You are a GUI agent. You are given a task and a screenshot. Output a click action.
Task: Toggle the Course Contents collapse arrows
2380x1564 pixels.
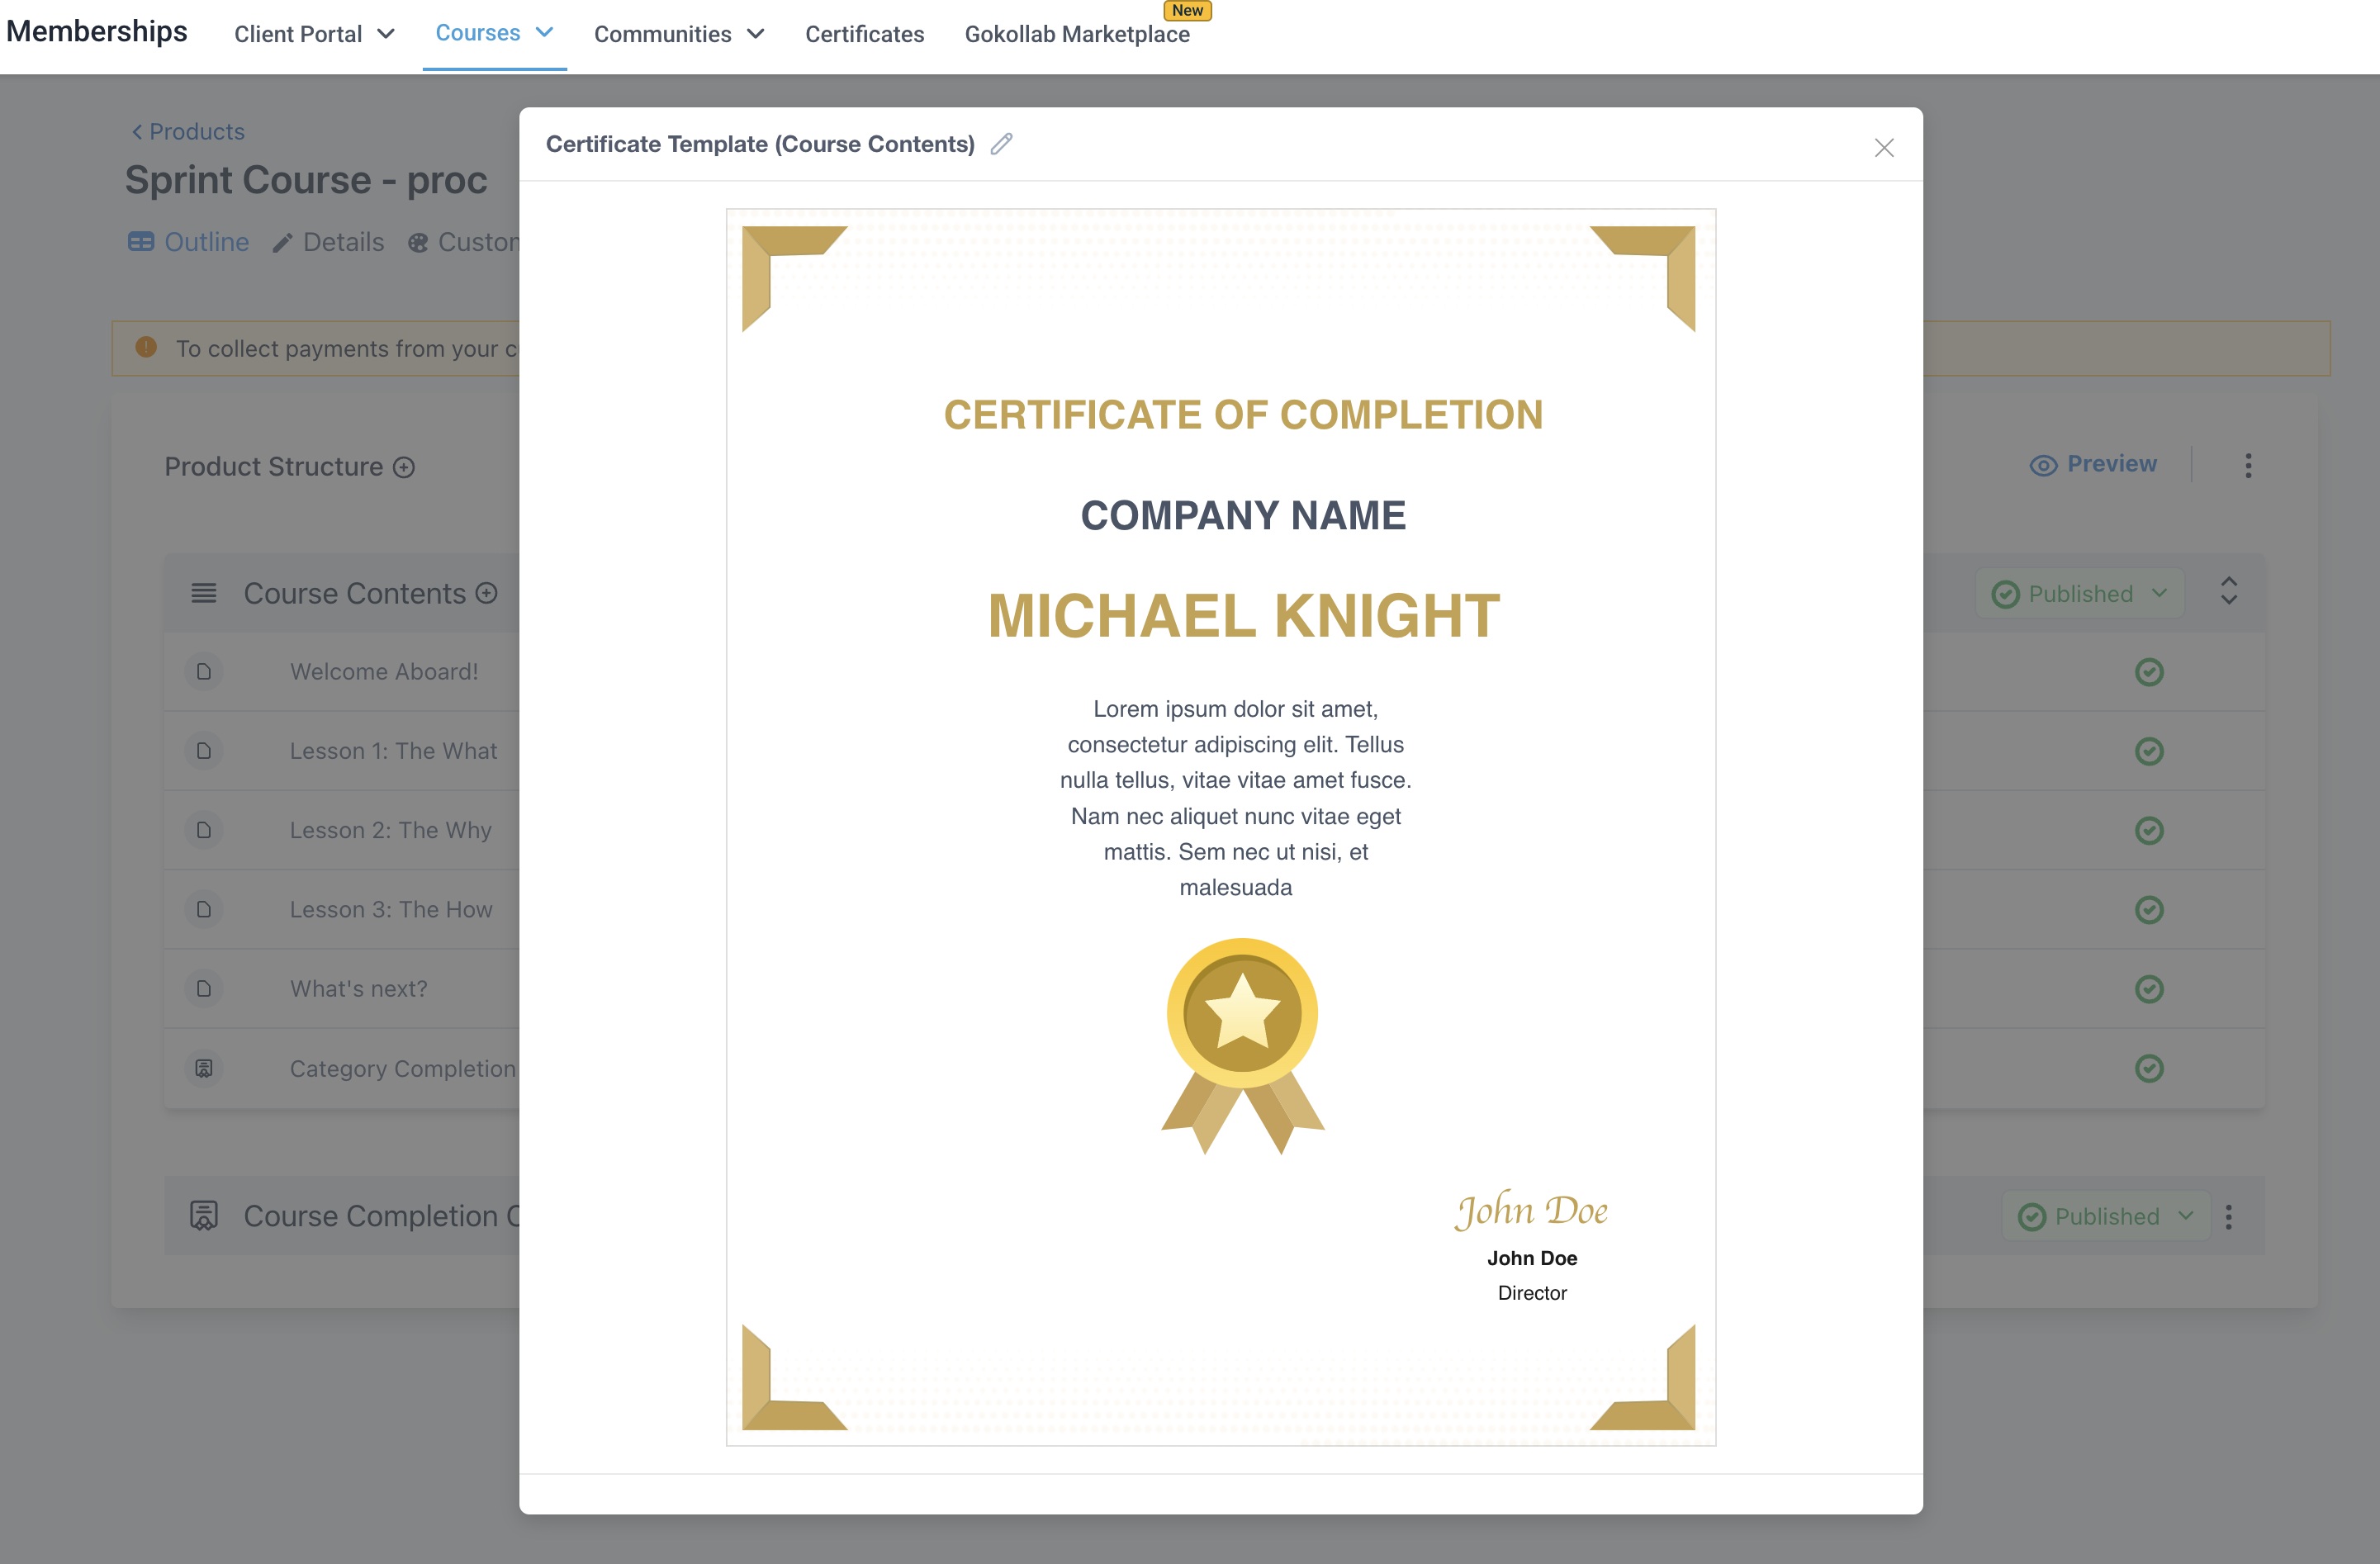(2228, 591)
